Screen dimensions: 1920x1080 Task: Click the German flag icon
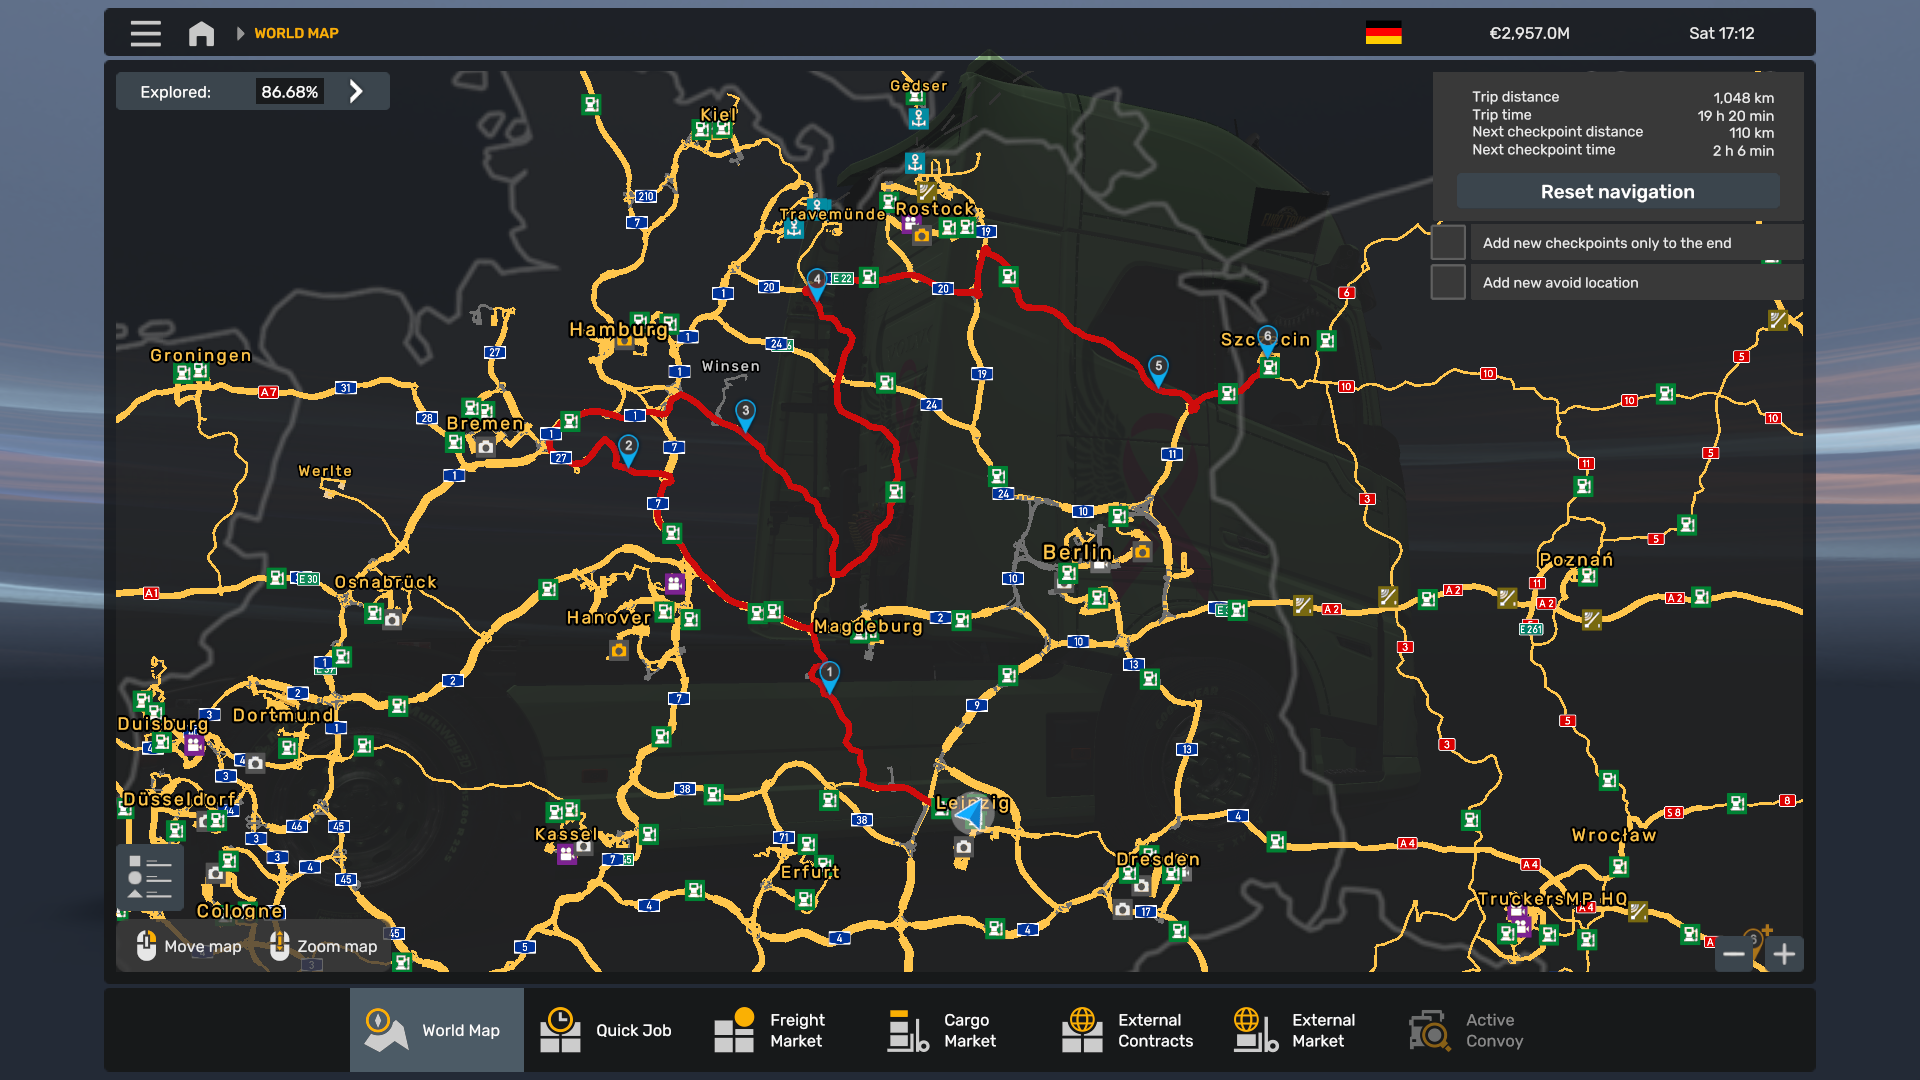[x=1383, y=33]
